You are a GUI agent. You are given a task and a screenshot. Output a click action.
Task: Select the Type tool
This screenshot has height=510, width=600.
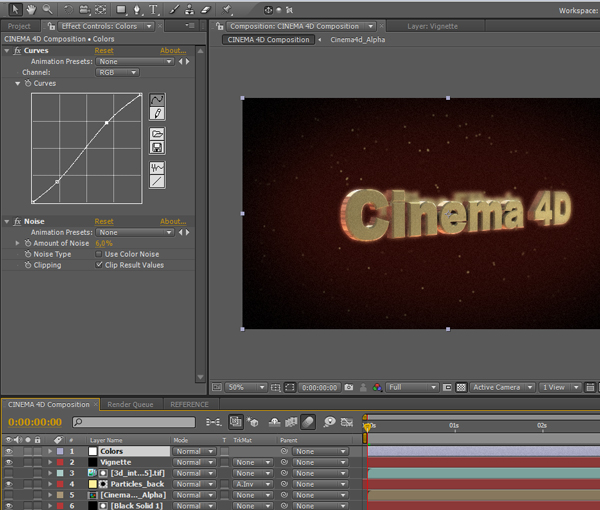coord(153,10)
